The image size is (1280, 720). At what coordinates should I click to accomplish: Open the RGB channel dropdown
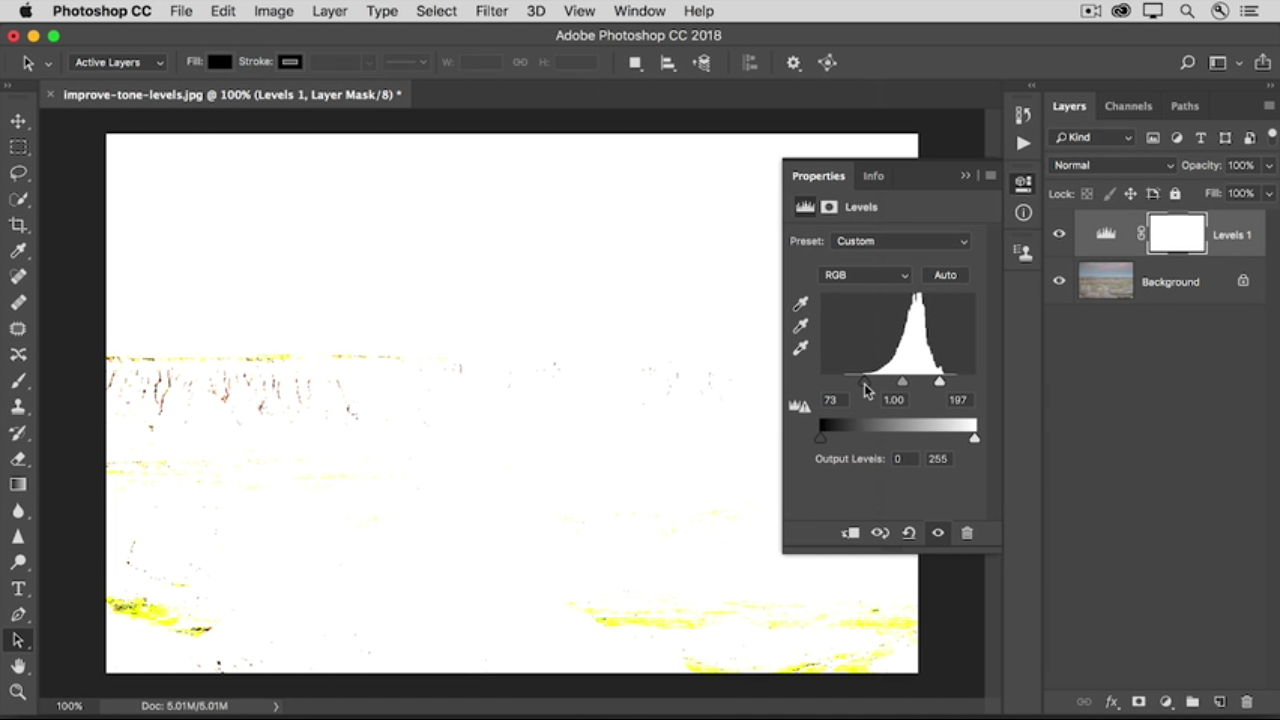[x=865, y=275]
